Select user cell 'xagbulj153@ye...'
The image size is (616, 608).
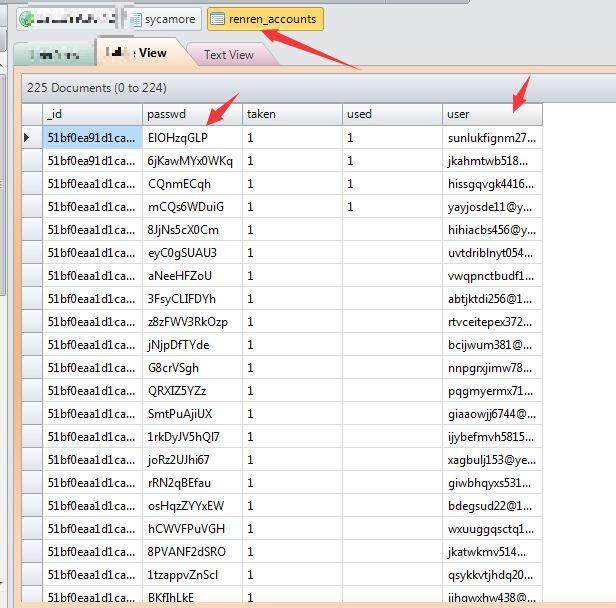pyautogui.click(x=492, y=460)
